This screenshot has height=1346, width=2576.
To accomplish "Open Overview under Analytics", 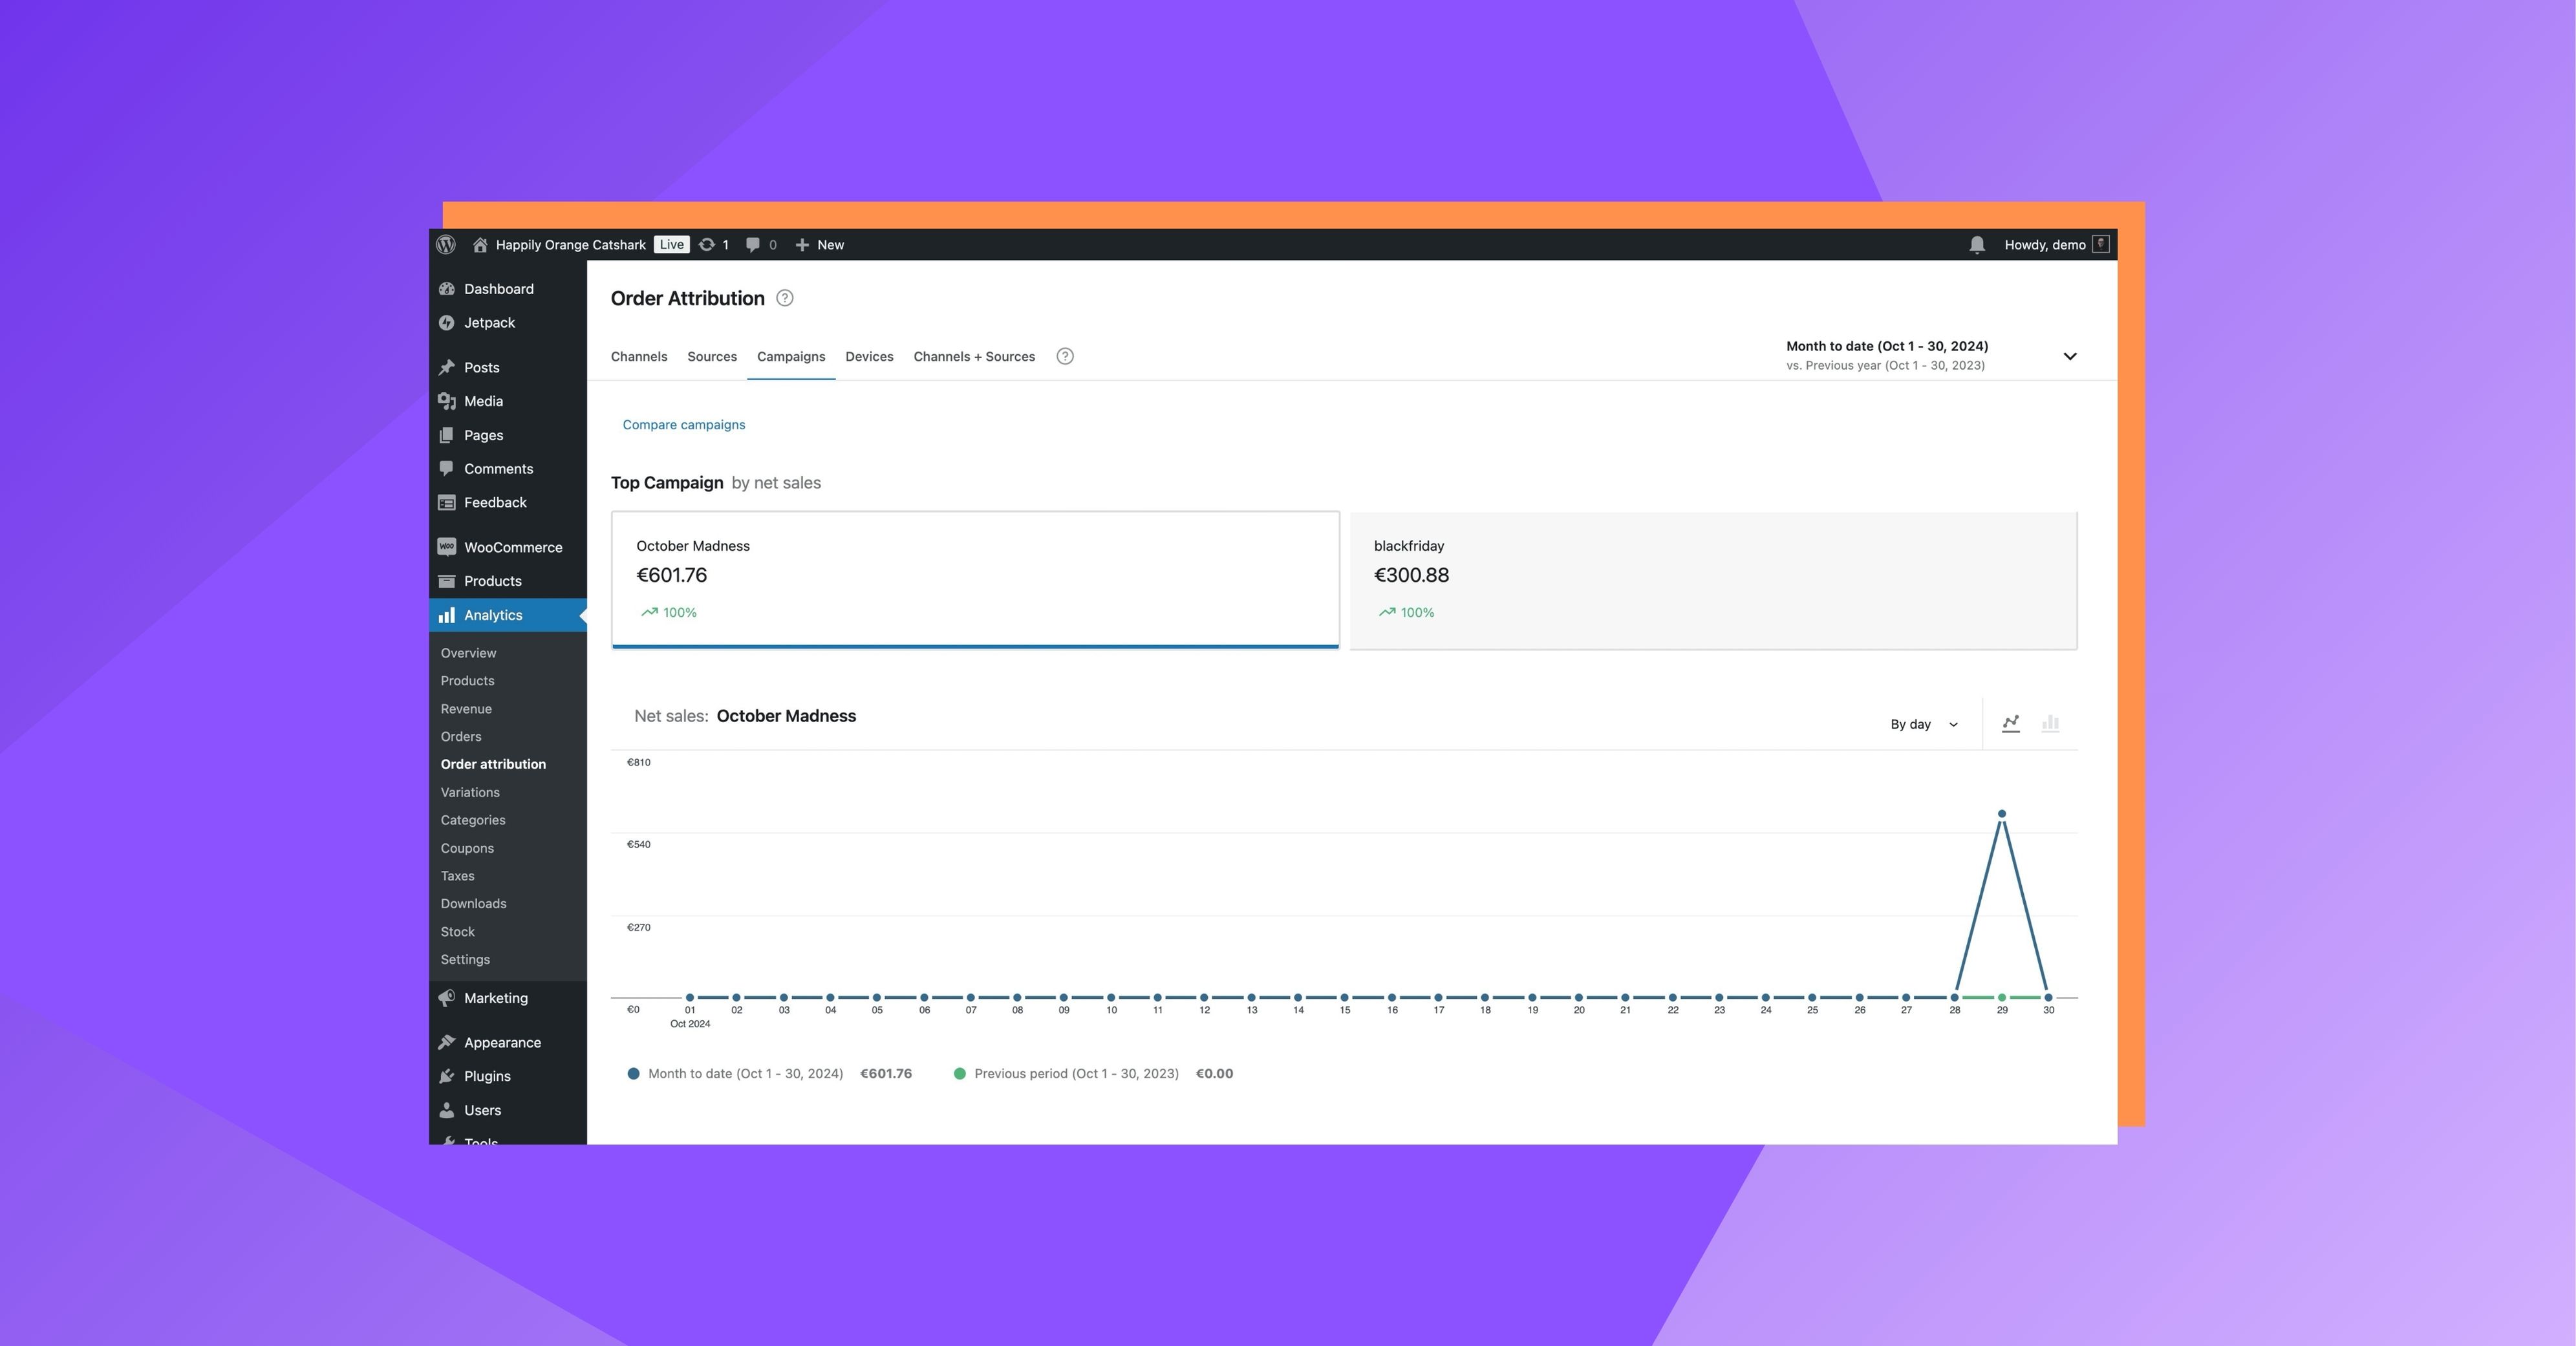I will click(468, 653).
